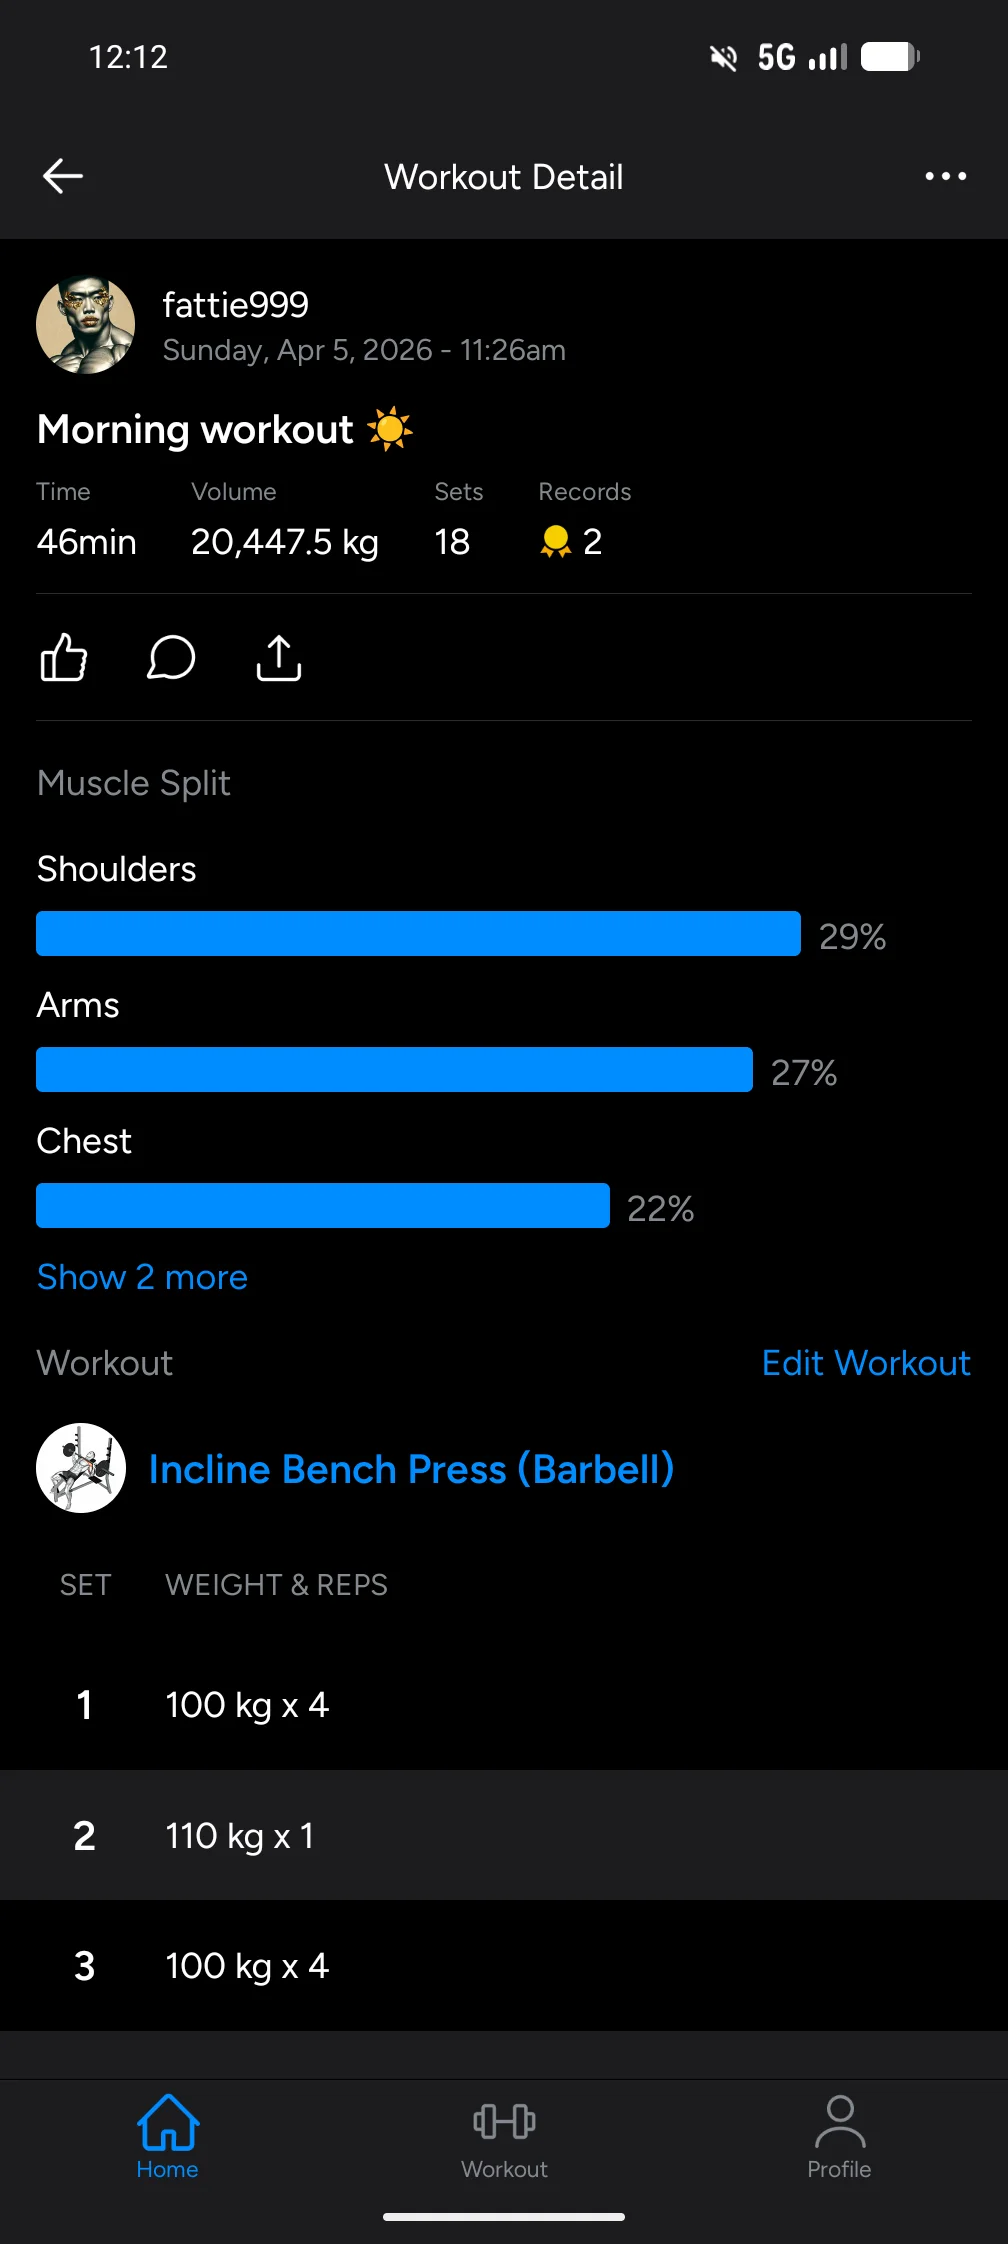Open comments via speech bubble icon
This screenshot has width=1008, height=2244.
coord(171,658)
